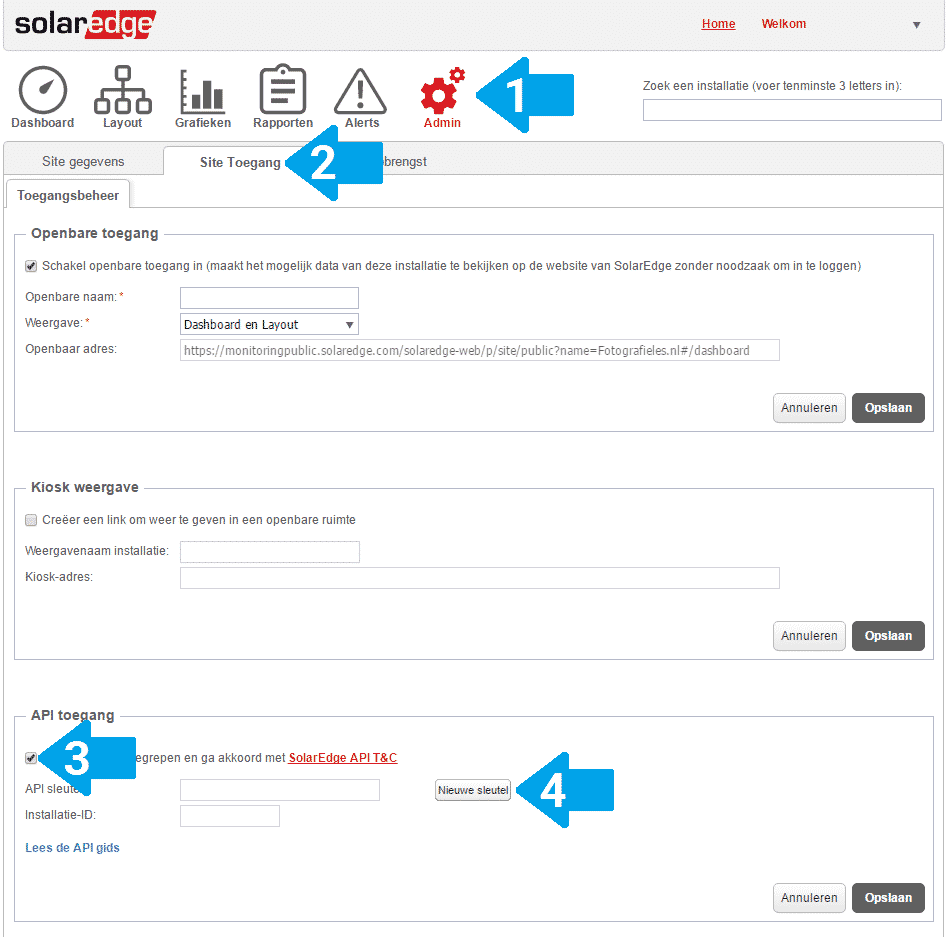Click the Kiosk weergave section heading

click(x=84, y=487)
